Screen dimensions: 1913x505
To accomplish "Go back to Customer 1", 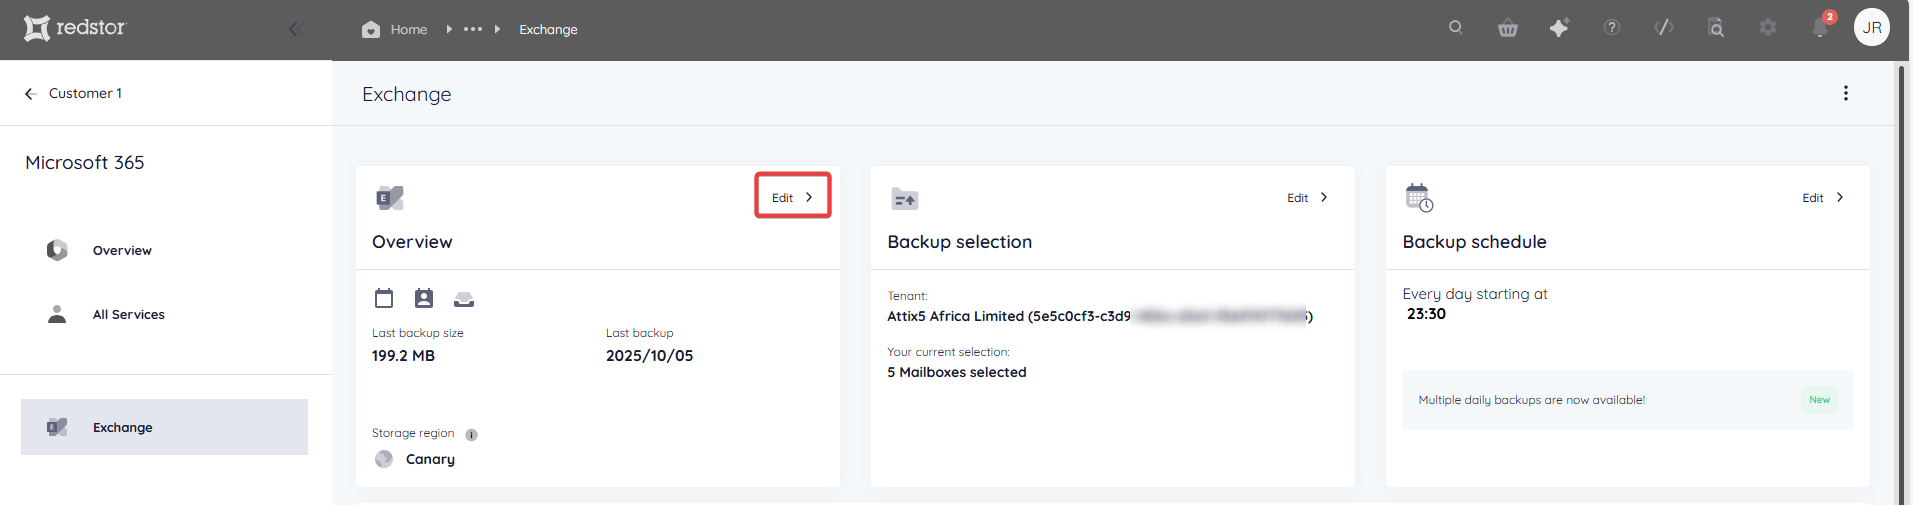I will point(73,93).
